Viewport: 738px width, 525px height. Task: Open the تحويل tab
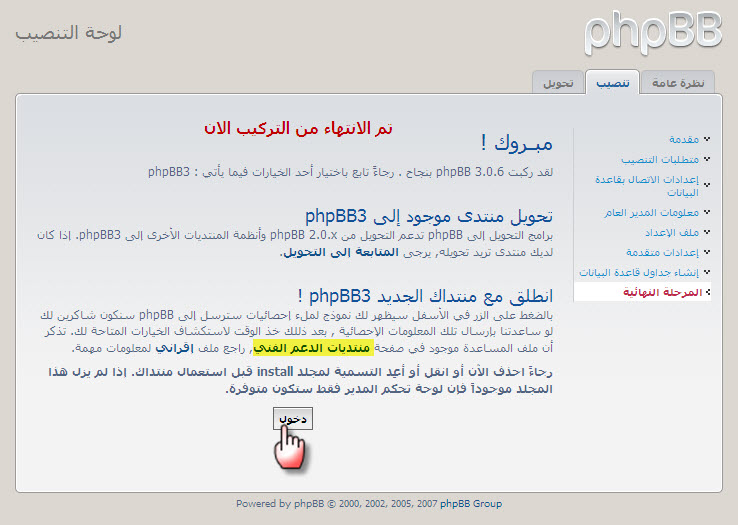[558, 83]
